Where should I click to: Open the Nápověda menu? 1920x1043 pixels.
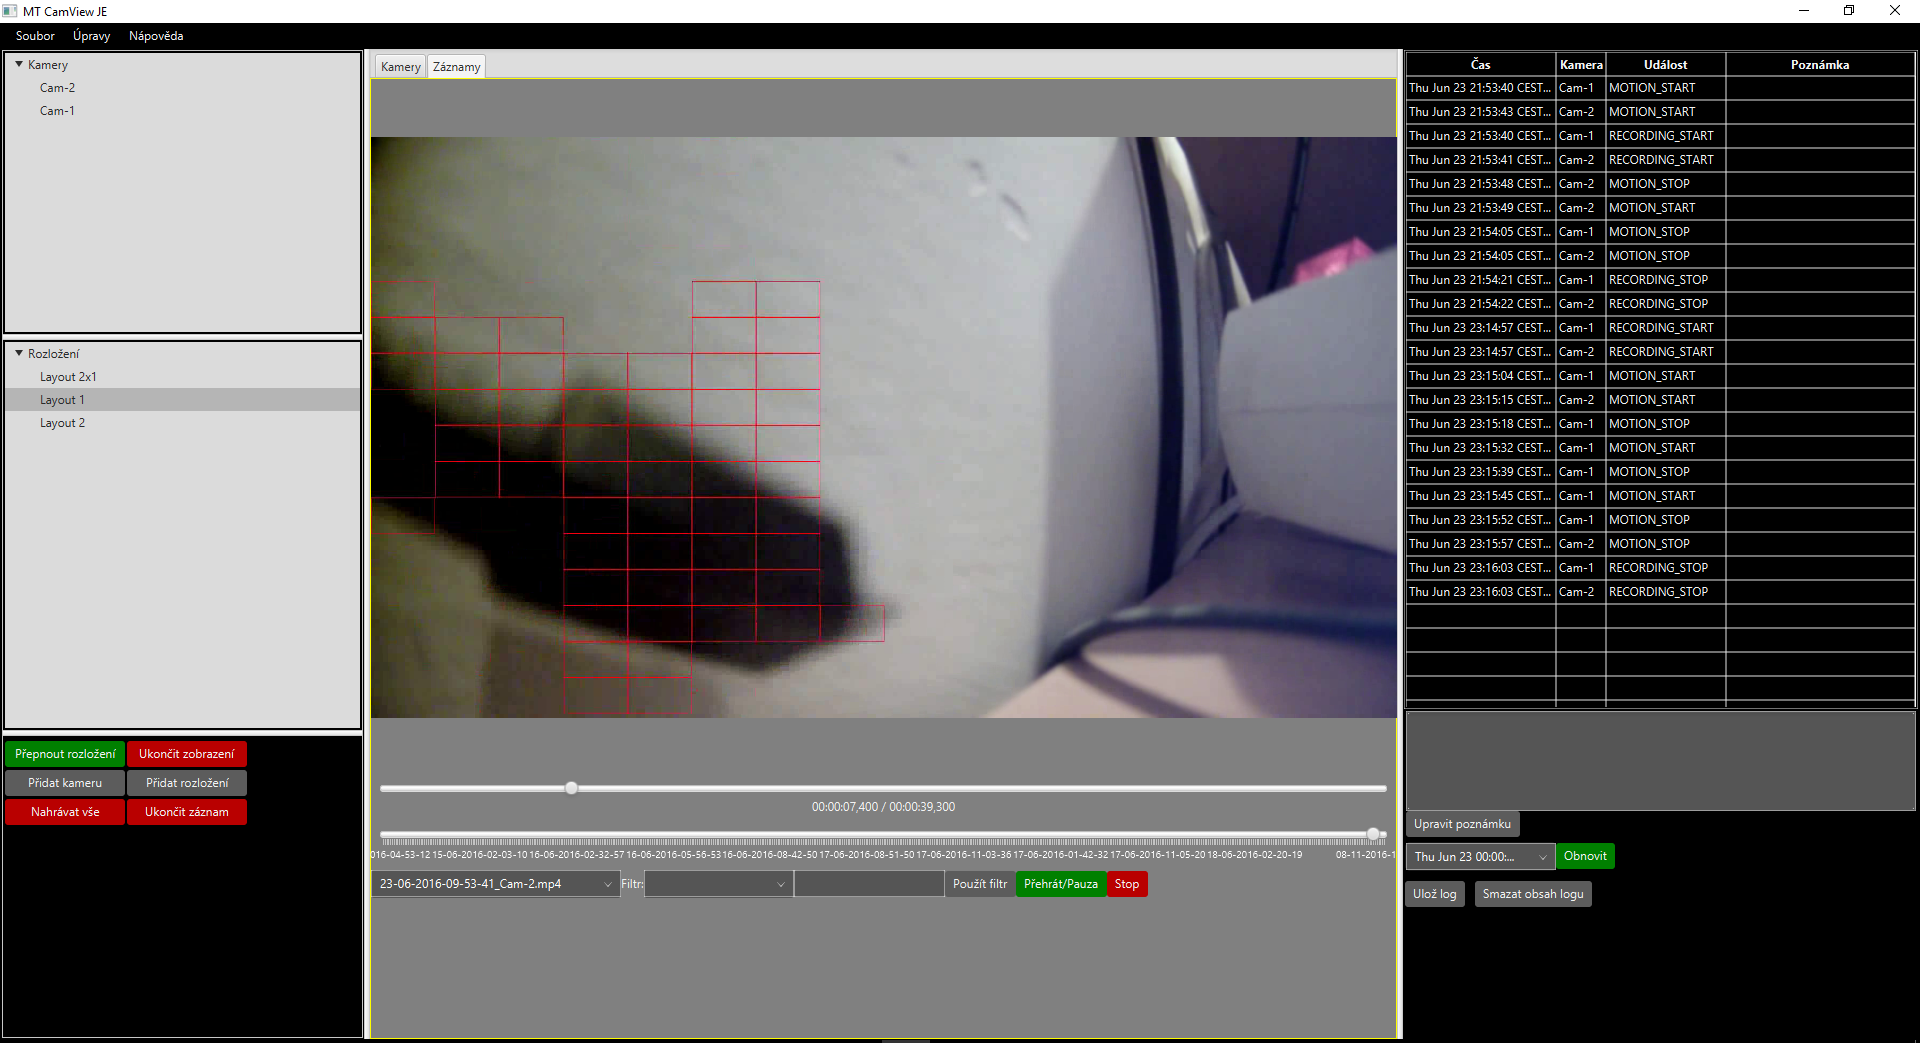click(x=156, y=36)
